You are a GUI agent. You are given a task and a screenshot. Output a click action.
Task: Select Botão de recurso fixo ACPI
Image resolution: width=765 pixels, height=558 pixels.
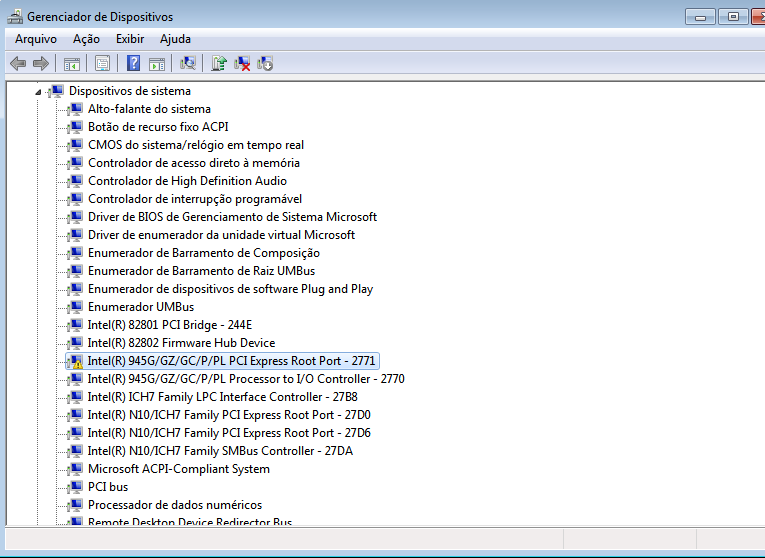[x=158, y=127]
